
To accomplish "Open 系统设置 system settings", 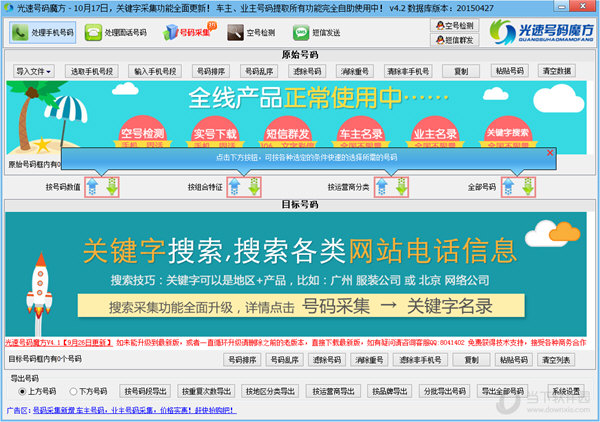I will (566, 391).
